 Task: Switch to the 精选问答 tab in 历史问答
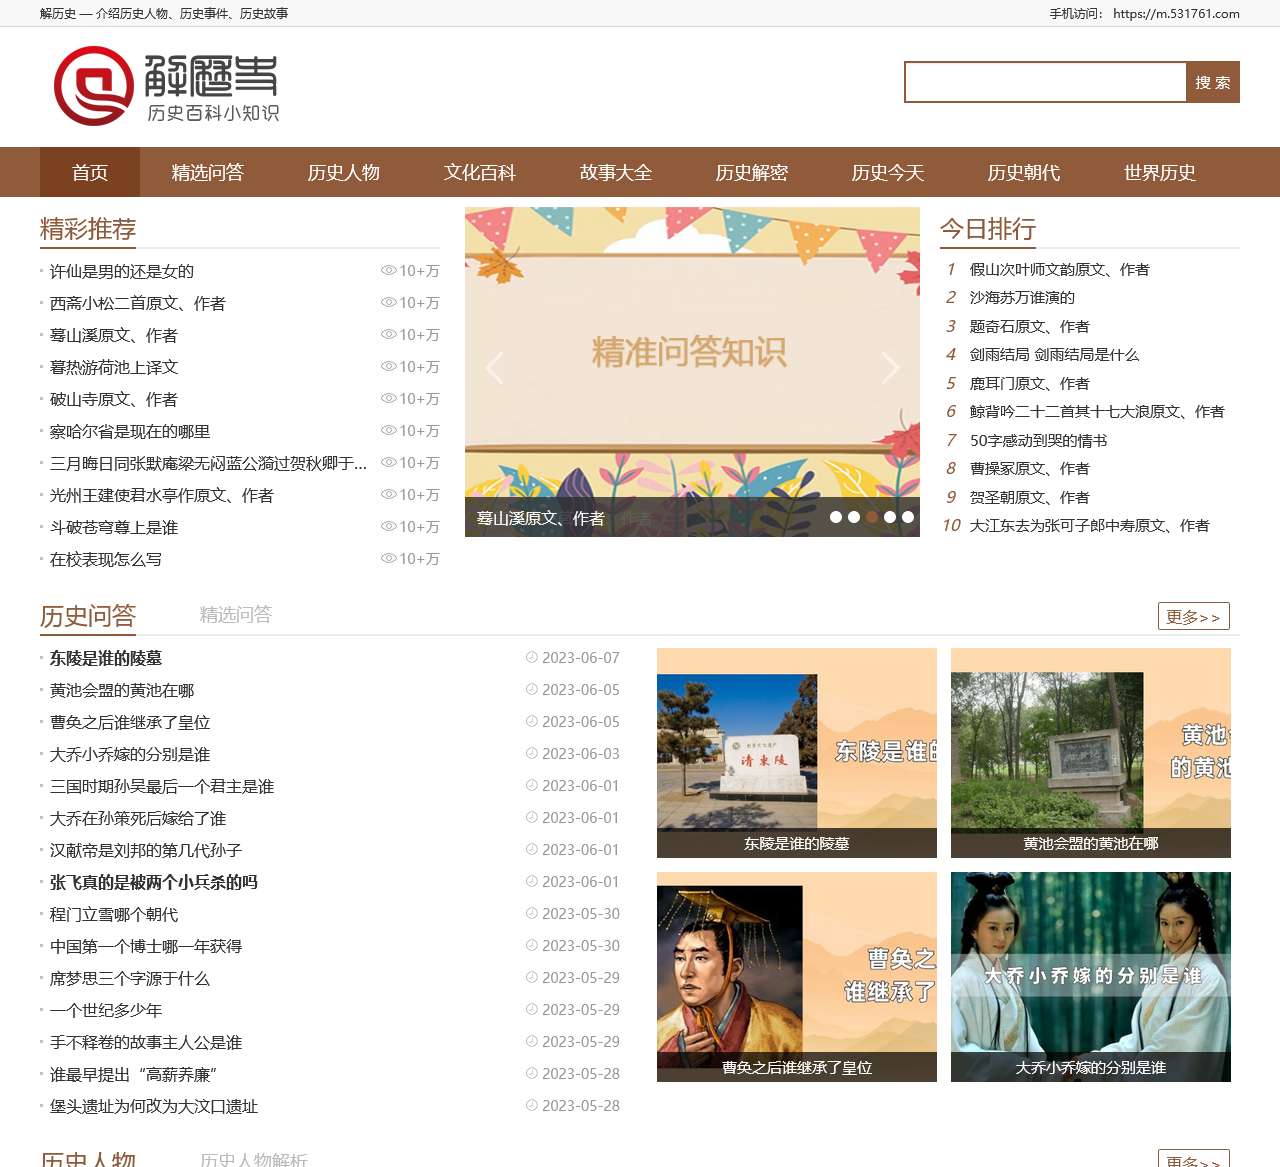tap(235, 615)
